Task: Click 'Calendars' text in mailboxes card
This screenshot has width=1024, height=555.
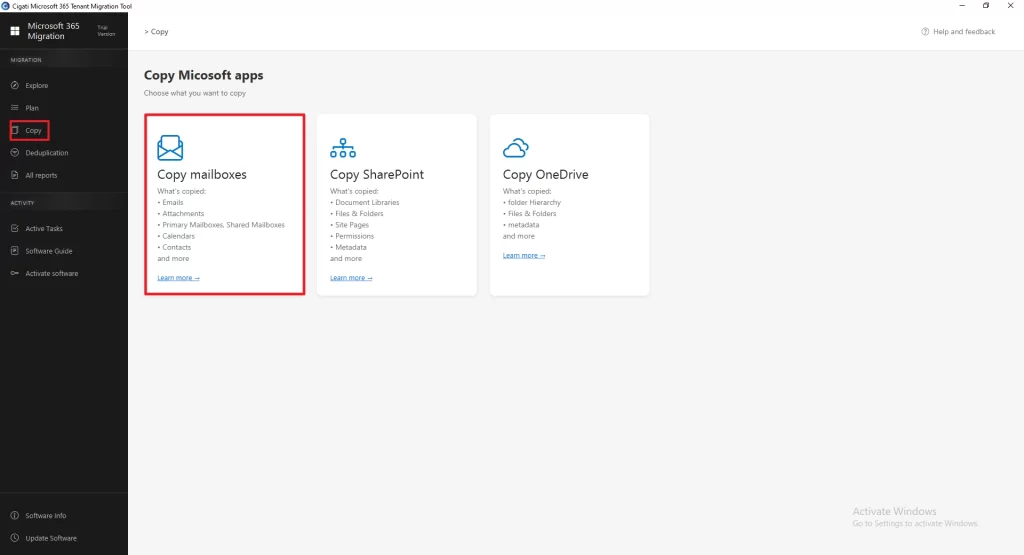Action: pyautogui.click(x=178, y=236)
